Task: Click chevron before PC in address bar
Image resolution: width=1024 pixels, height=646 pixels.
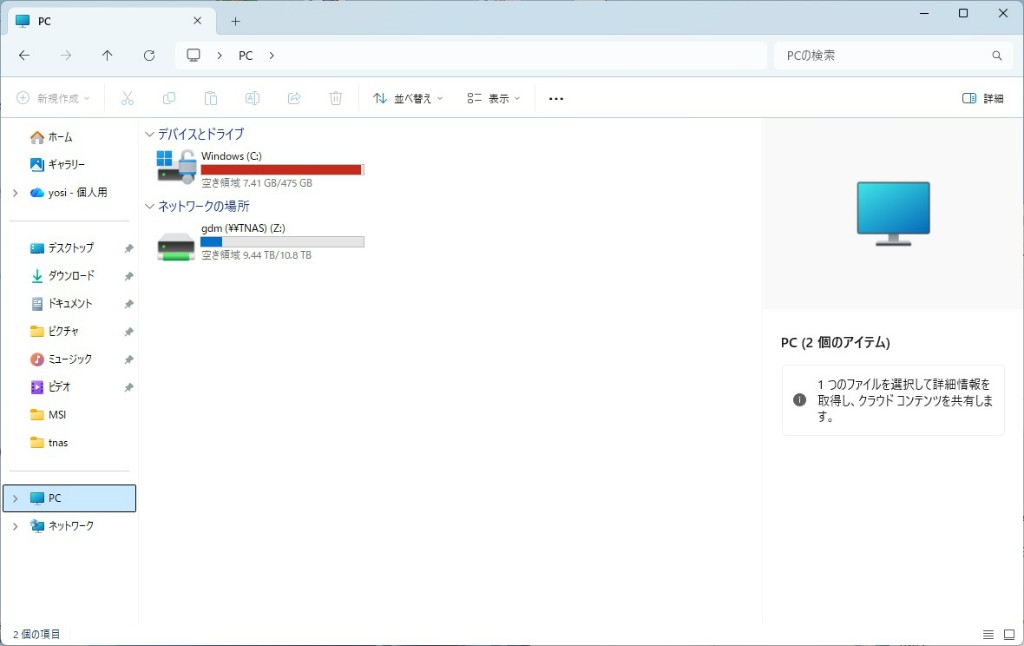Action: tap(219, 56)
